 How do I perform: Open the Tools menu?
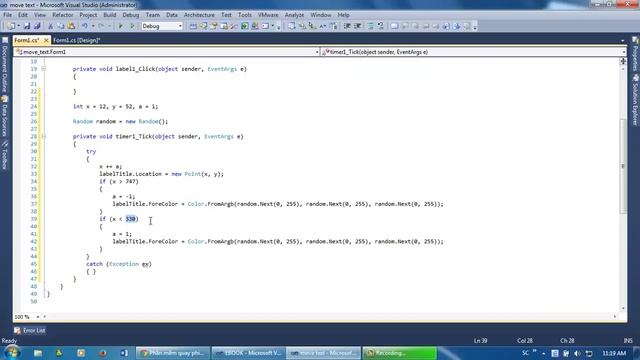click(244, 15)
